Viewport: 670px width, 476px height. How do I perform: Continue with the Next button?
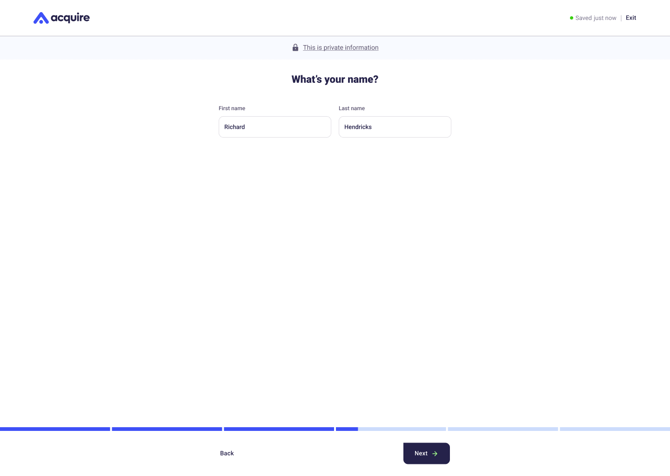426,453
